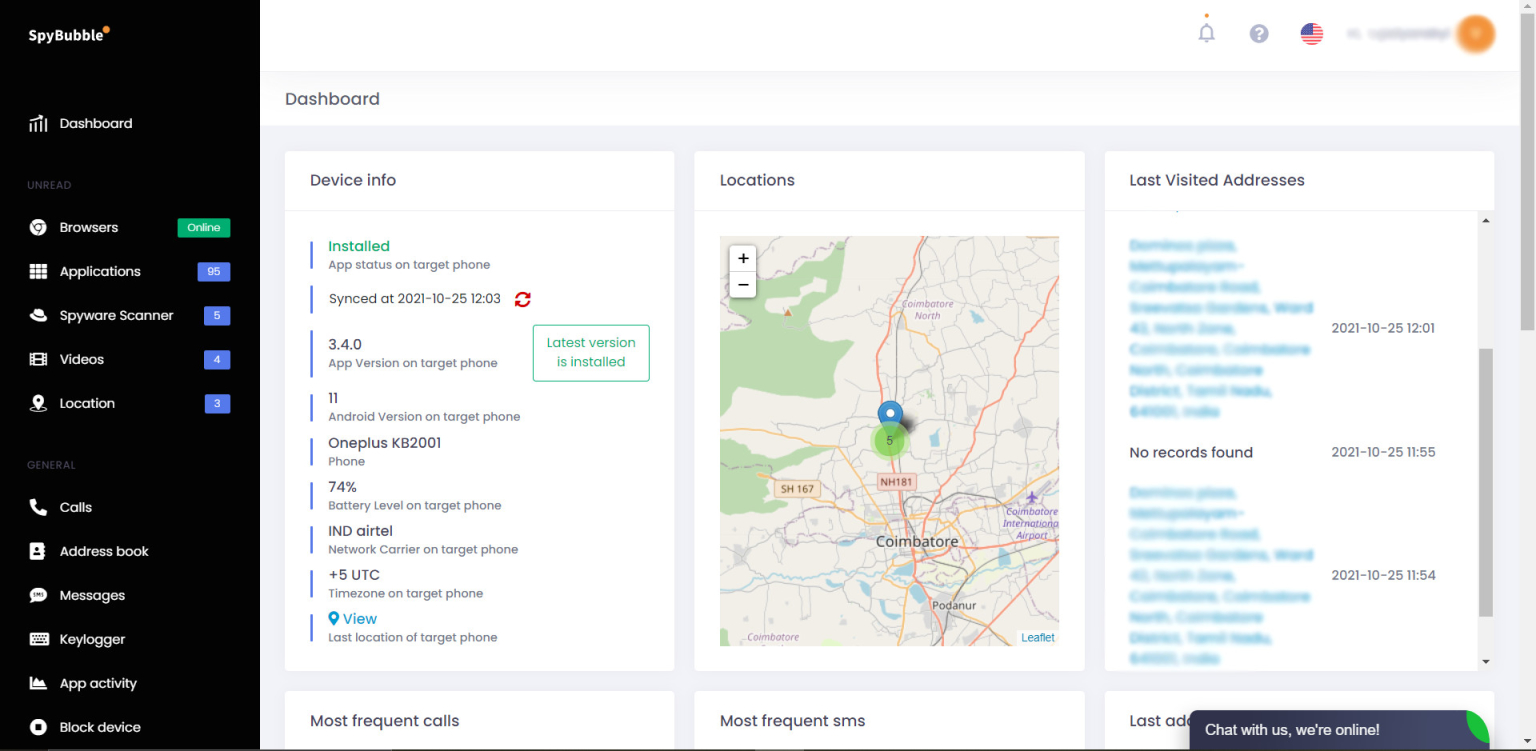Screen dimensions: 1536x751
Task: Open the App activity chart icon
Action: click(37, 683)
